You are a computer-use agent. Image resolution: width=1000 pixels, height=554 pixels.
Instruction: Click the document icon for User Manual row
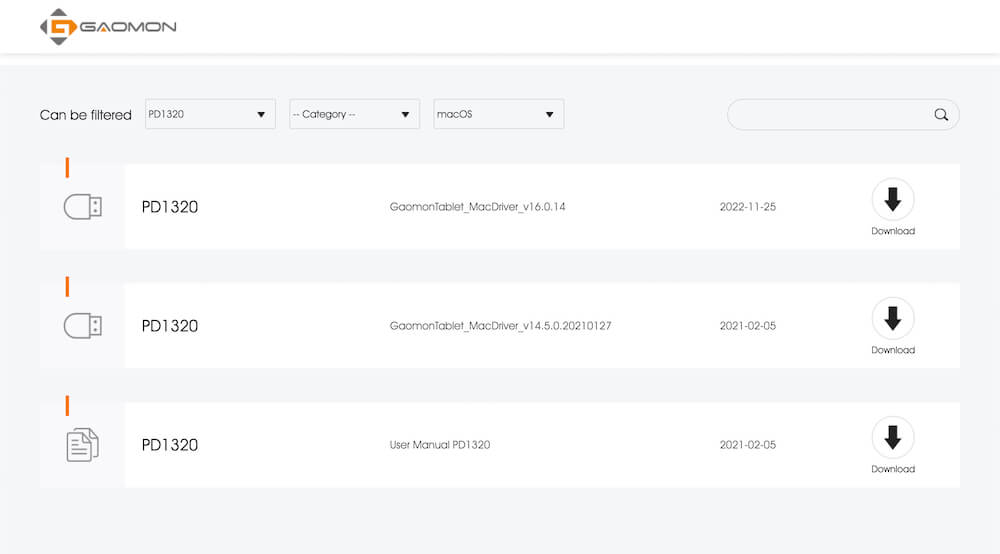point(82,444)
